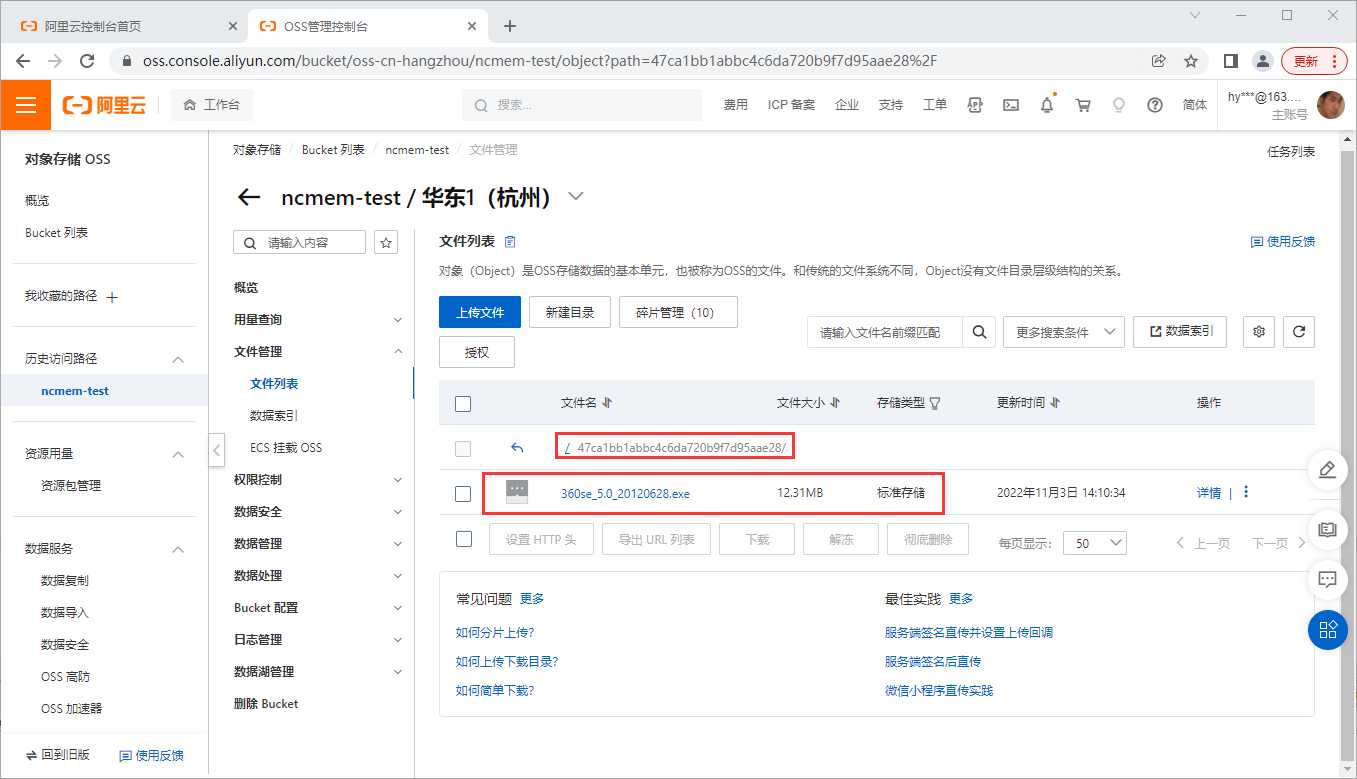The width and height of the screenshot is (1357, 779).
Task: Click the 授权 button
Action: click(477, 352)
